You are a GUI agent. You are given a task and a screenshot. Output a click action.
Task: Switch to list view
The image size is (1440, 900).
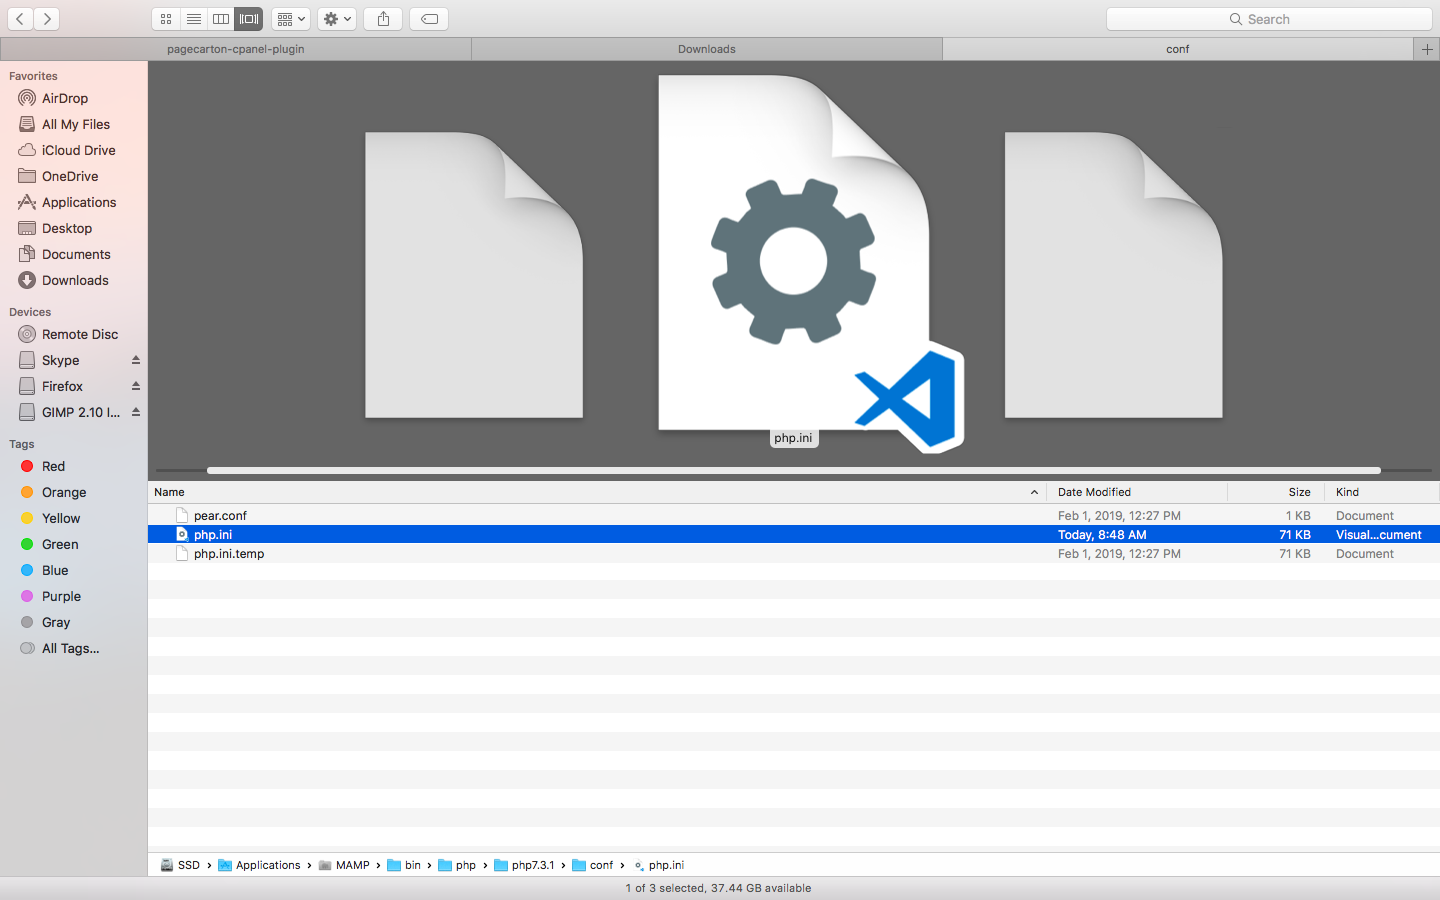click(194, 19)
